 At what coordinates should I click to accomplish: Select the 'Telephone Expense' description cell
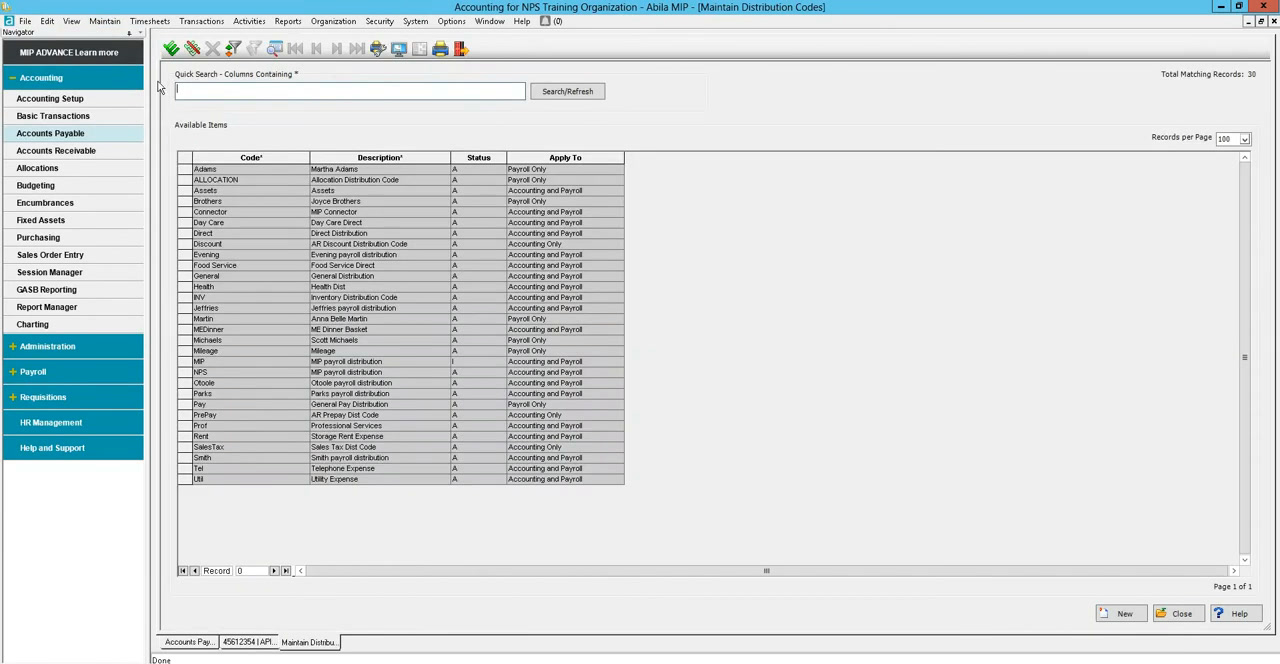click(380, 468)
